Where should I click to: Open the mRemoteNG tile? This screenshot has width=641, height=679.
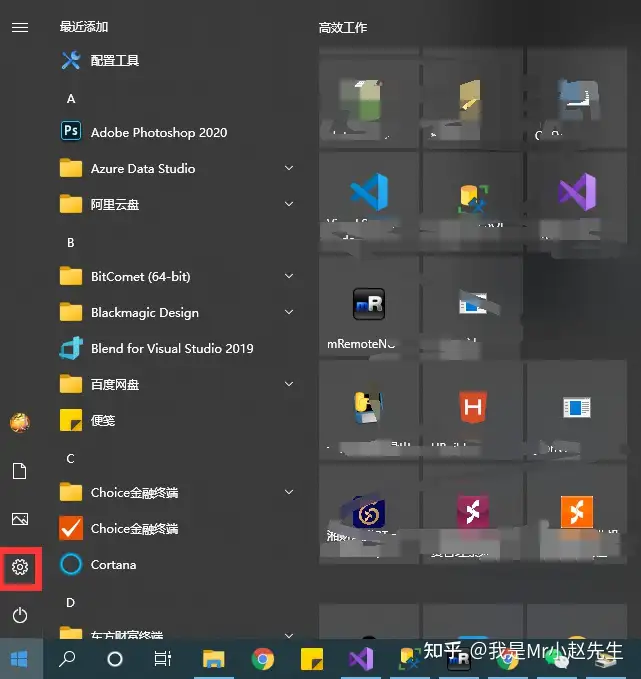(369, 305)
